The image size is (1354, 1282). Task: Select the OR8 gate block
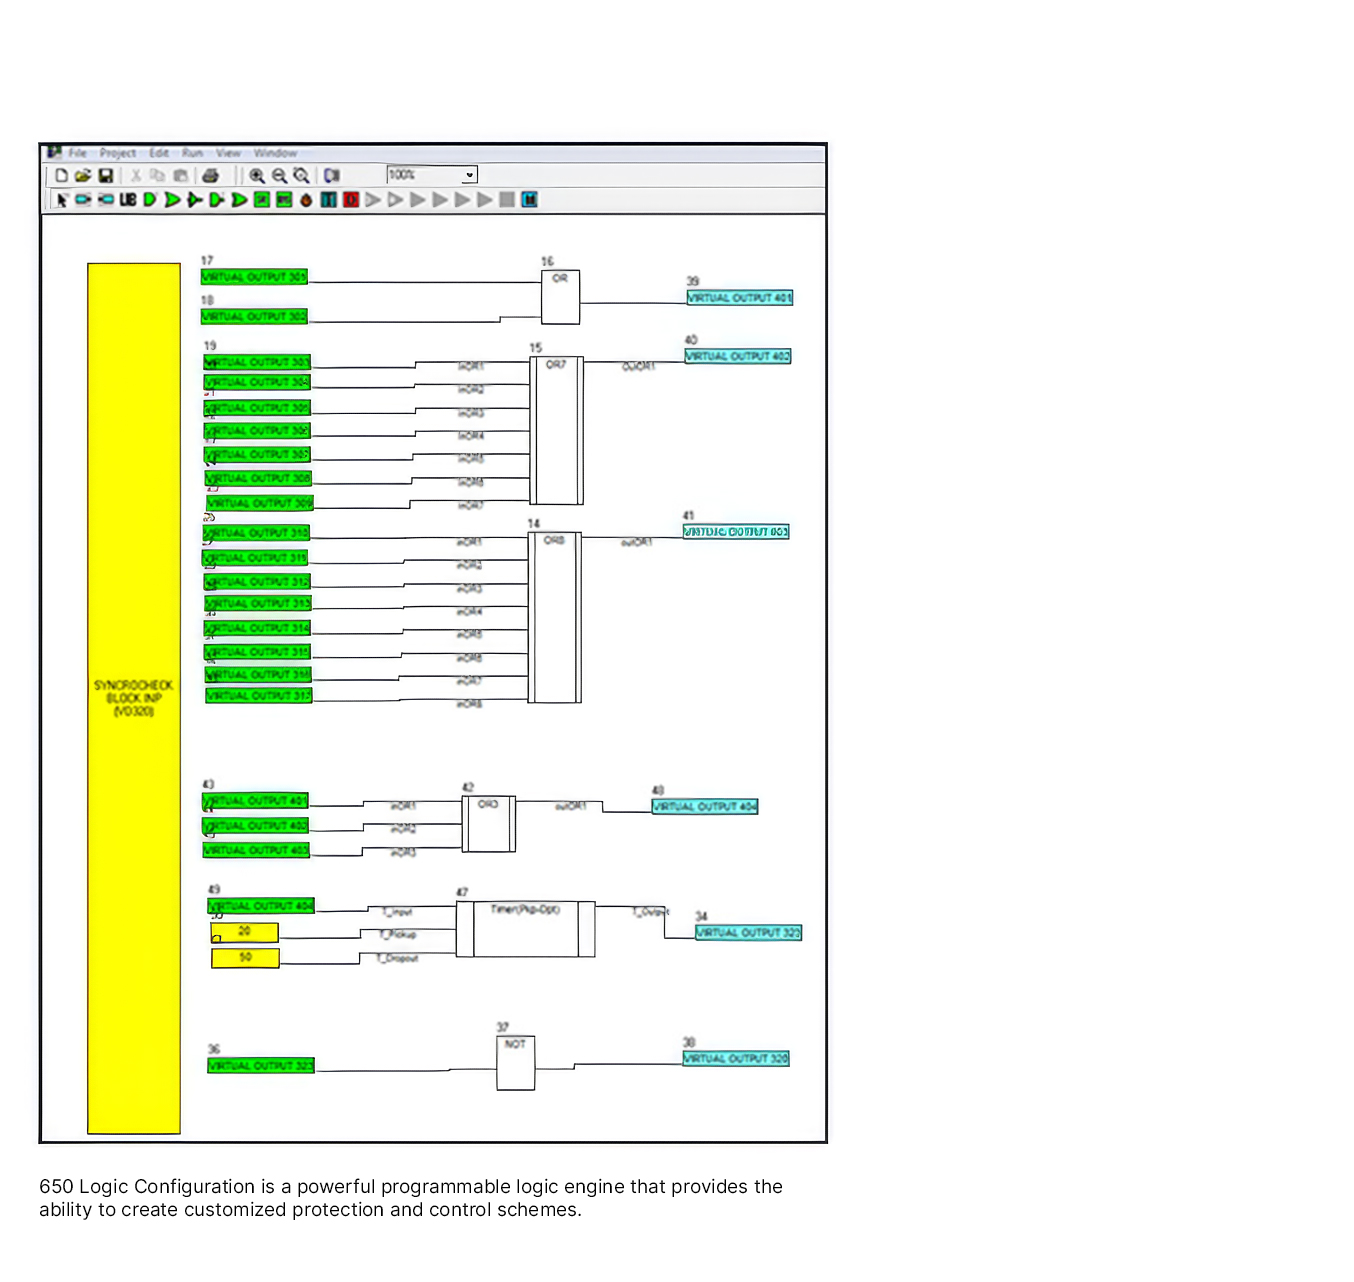tap(555, 618)
